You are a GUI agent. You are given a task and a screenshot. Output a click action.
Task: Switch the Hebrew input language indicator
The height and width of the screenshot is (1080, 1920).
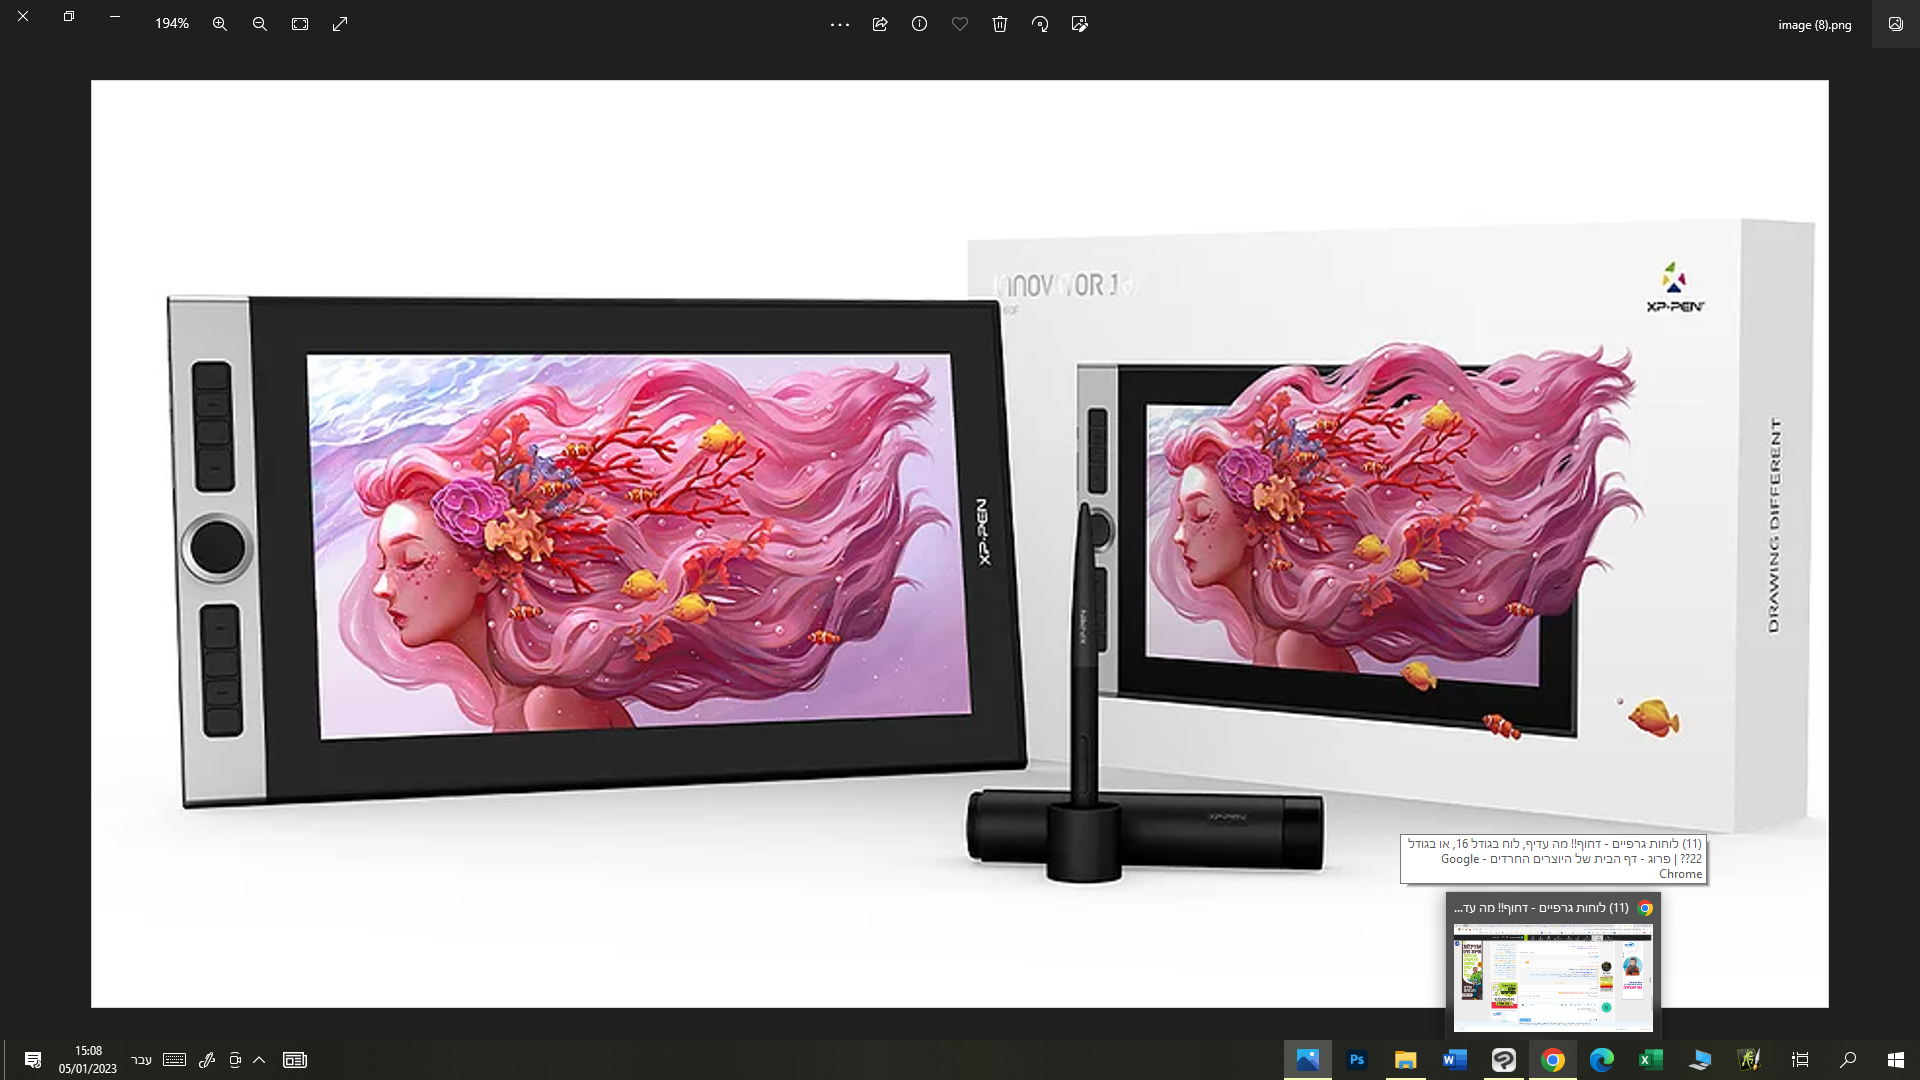coord(141,1060)
